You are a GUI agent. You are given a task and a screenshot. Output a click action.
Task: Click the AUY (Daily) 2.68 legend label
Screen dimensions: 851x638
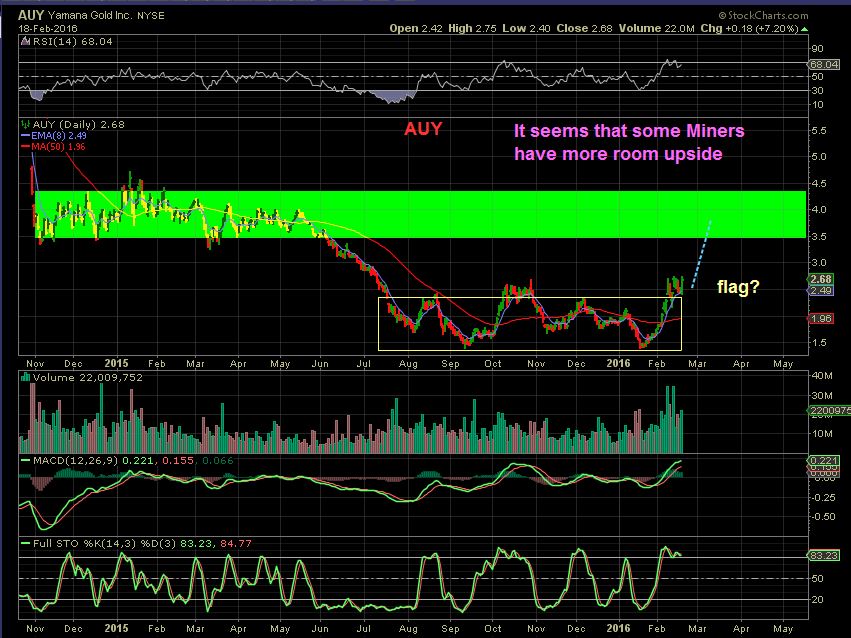78,124
